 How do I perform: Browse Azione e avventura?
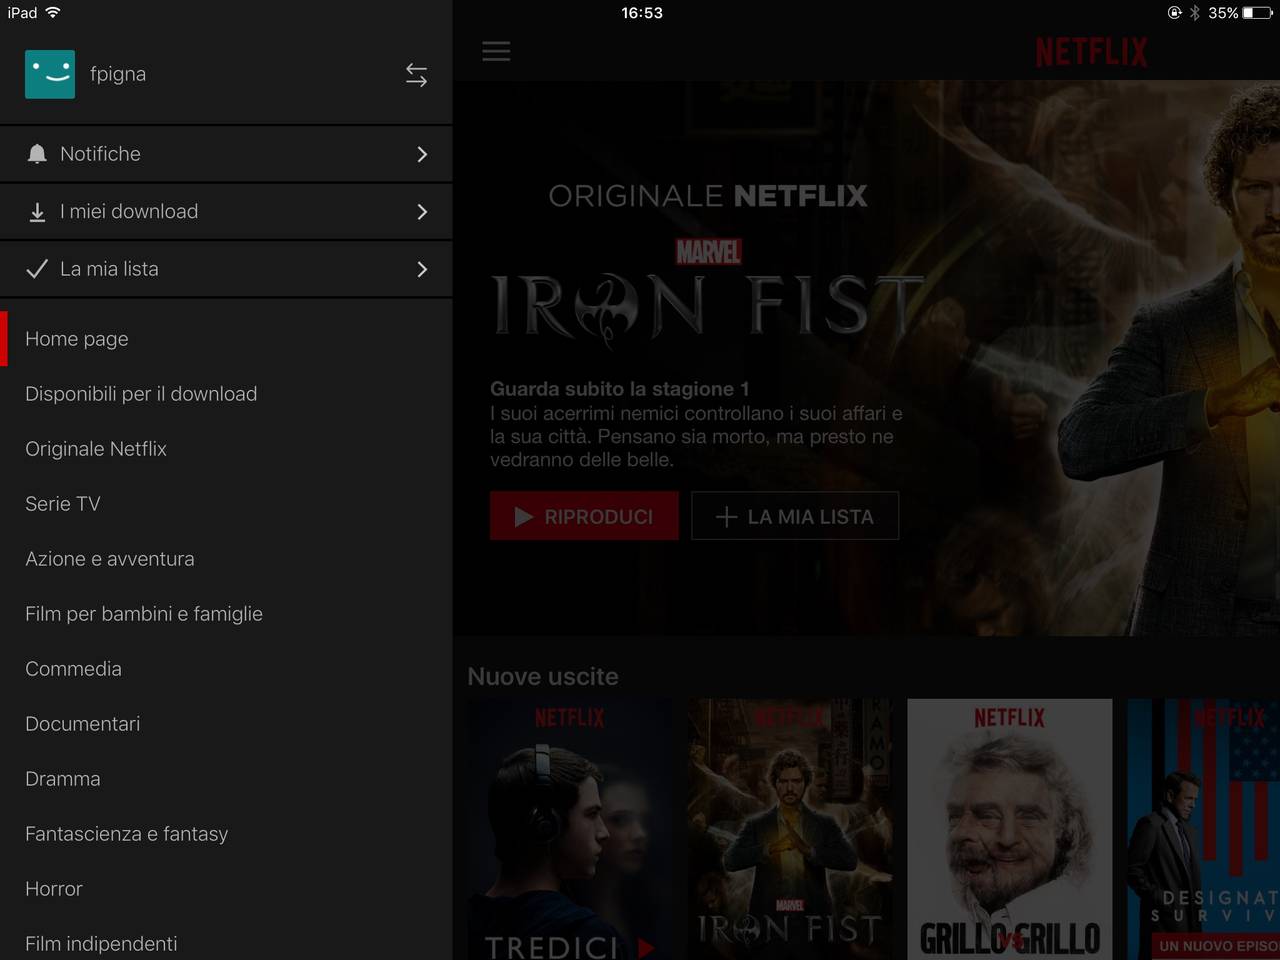click(226, 559)
